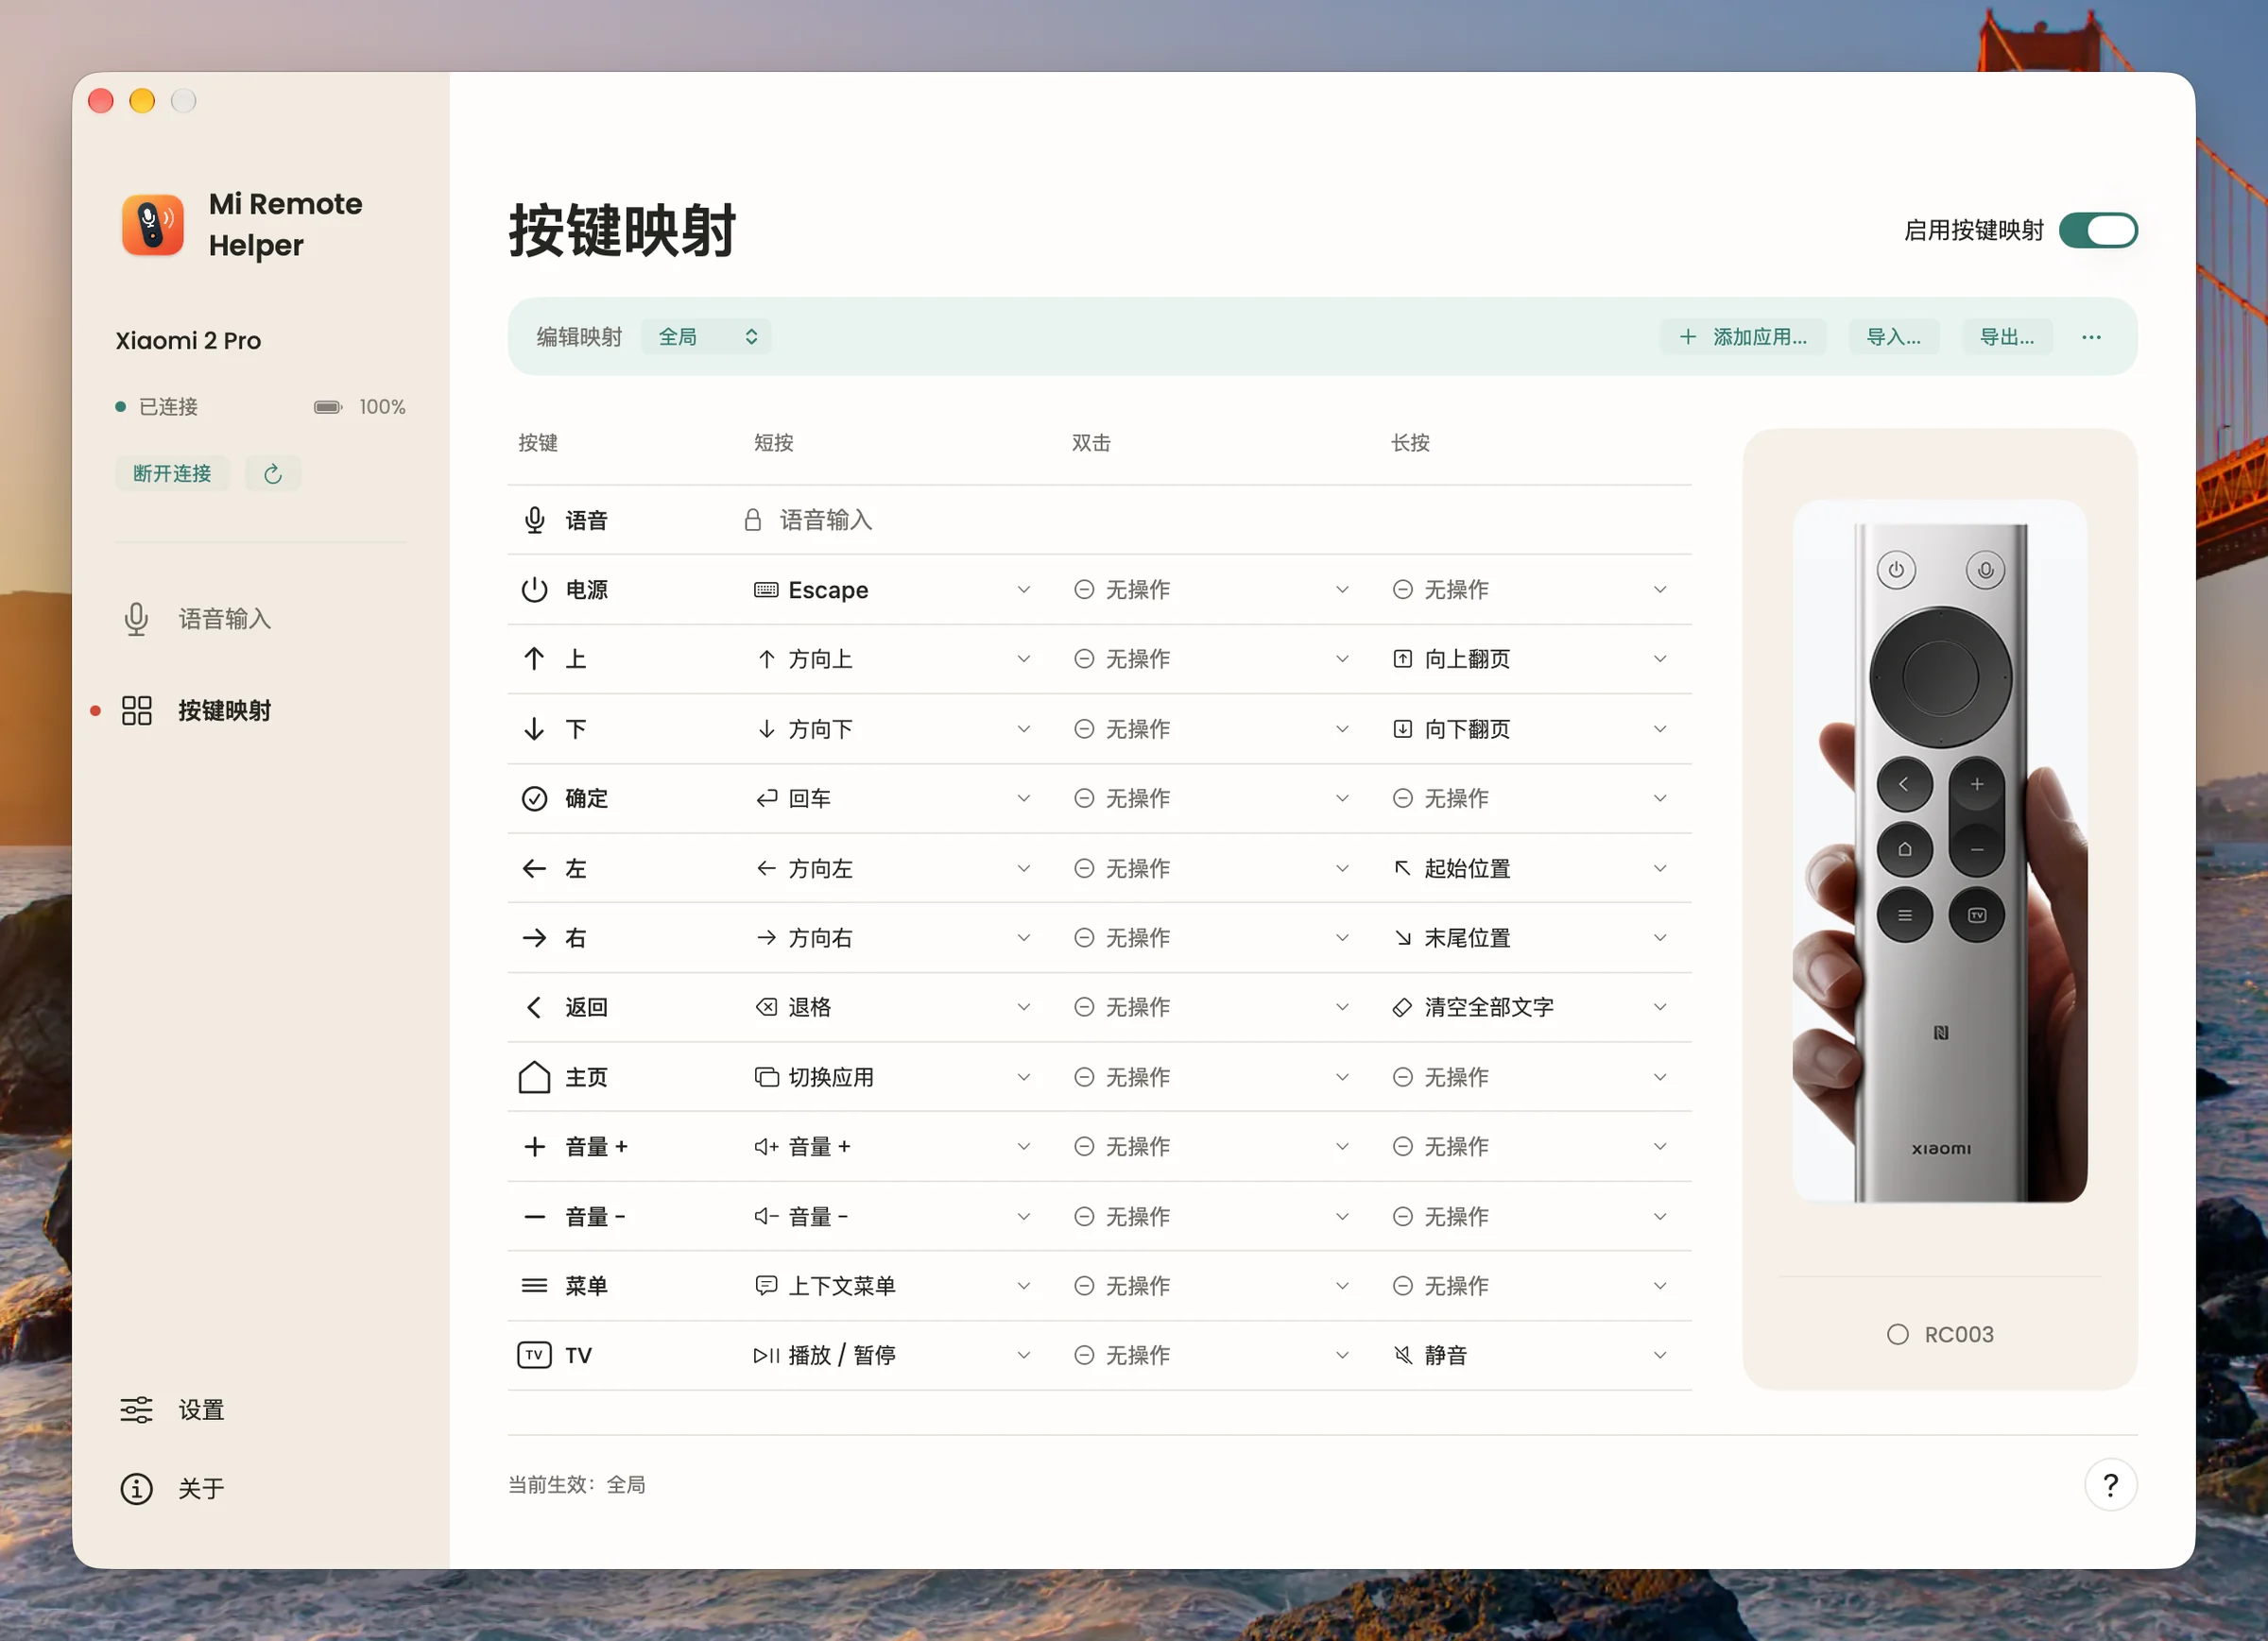The image size is (2268, 1641).
Task: Go to 语音输入 in the sidebar
Action: coord(224,619)
